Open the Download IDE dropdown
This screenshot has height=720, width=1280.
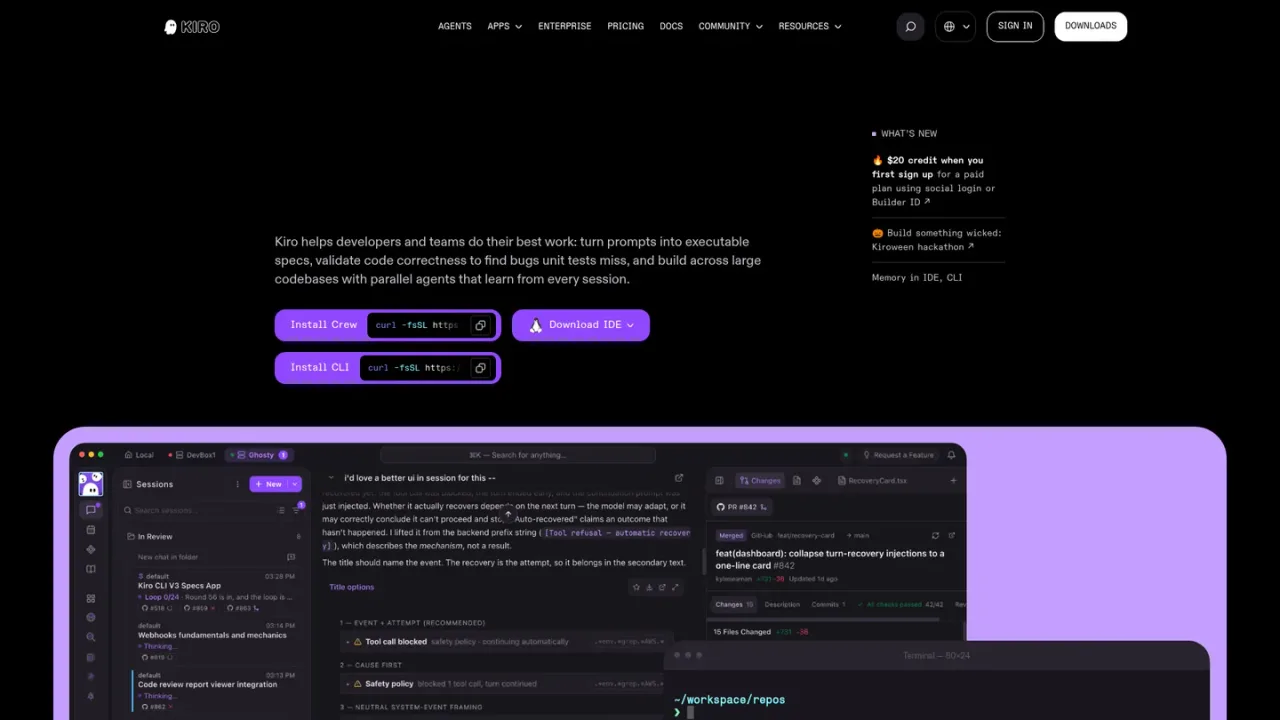(x=581, y=325)
